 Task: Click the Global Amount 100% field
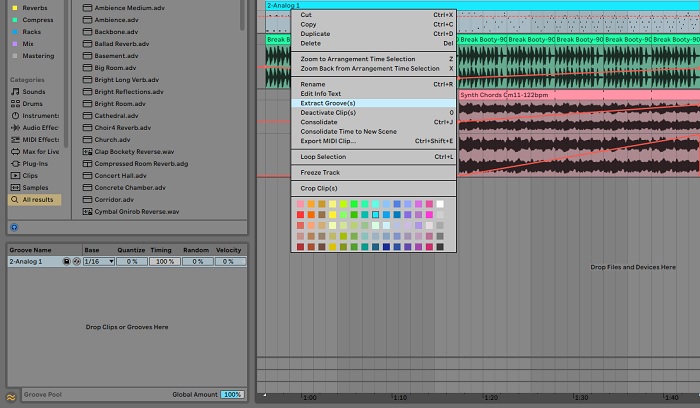point(232,395)
